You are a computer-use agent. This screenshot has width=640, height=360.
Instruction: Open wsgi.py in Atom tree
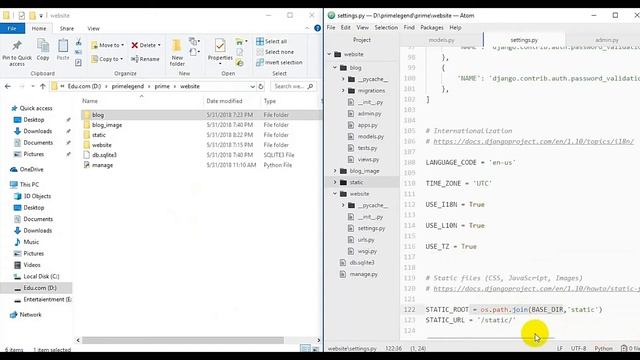coord(367,251)
